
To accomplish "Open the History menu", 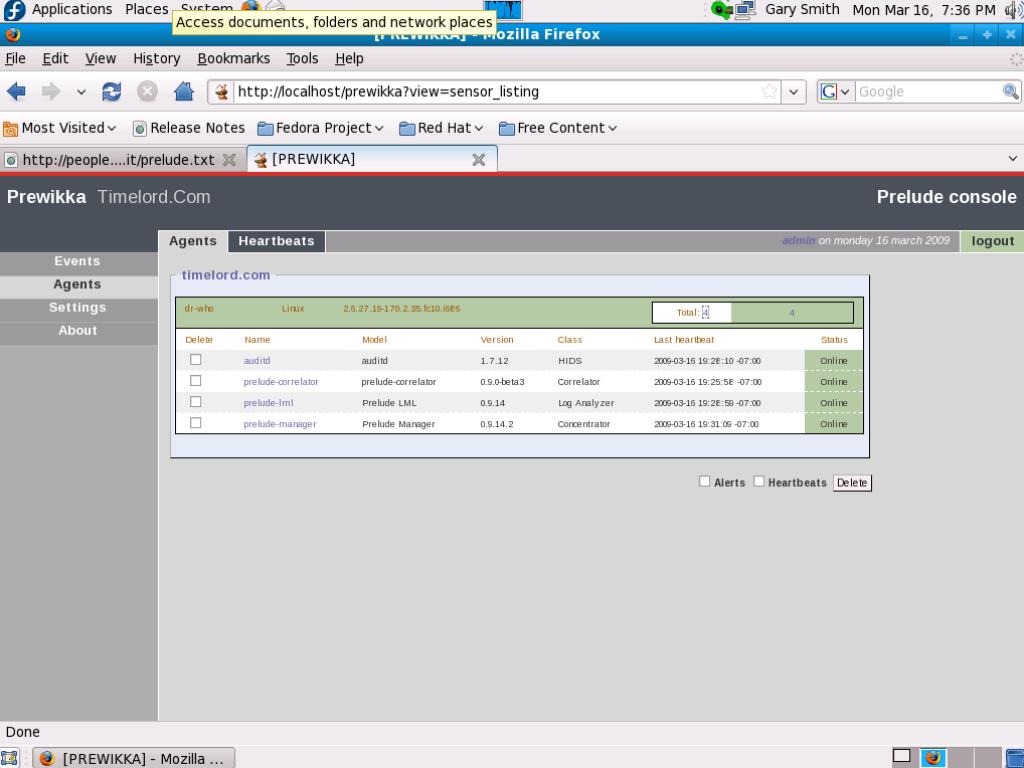I will (x=157, y=59).
